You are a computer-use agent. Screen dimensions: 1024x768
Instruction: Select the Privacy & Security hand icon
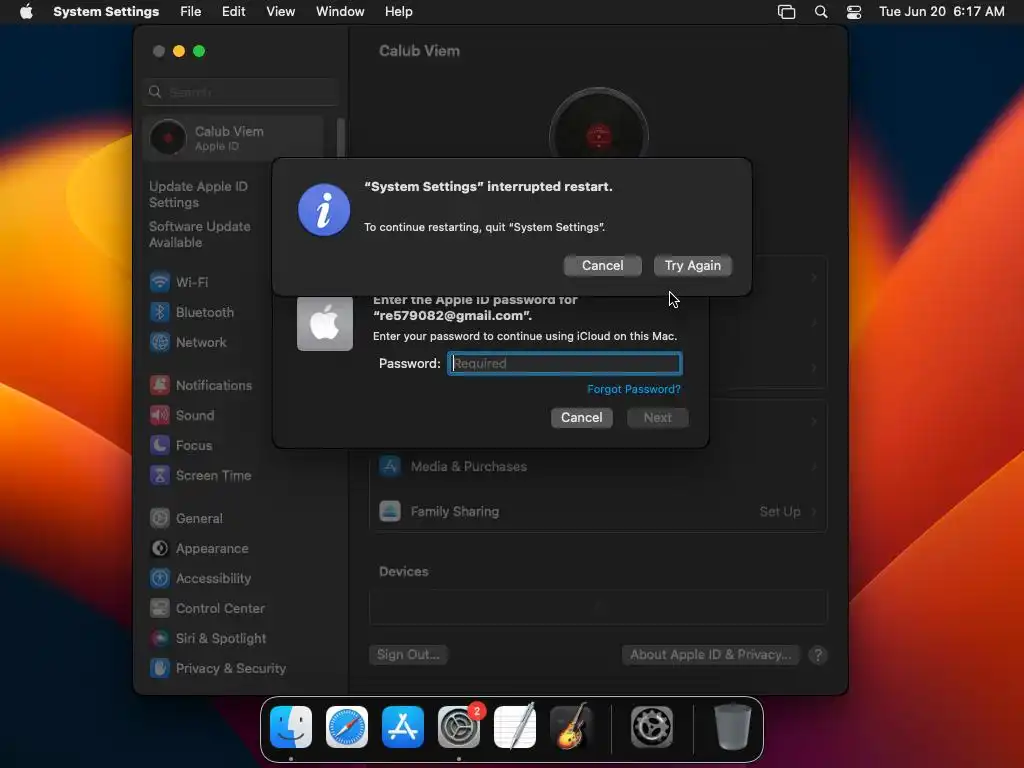coord(159,668)
